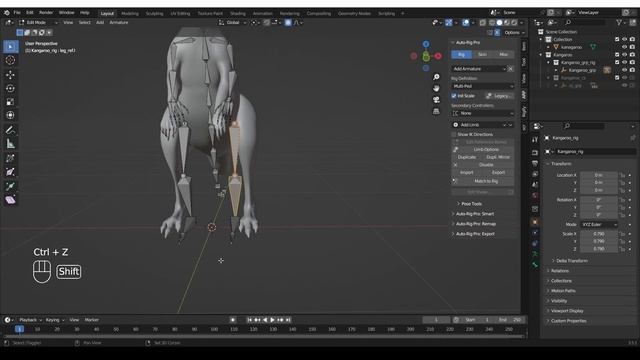Open Secondary Controllers None dropdown
The width and height of the screenshot is (640, 360).
pos(482,113)
